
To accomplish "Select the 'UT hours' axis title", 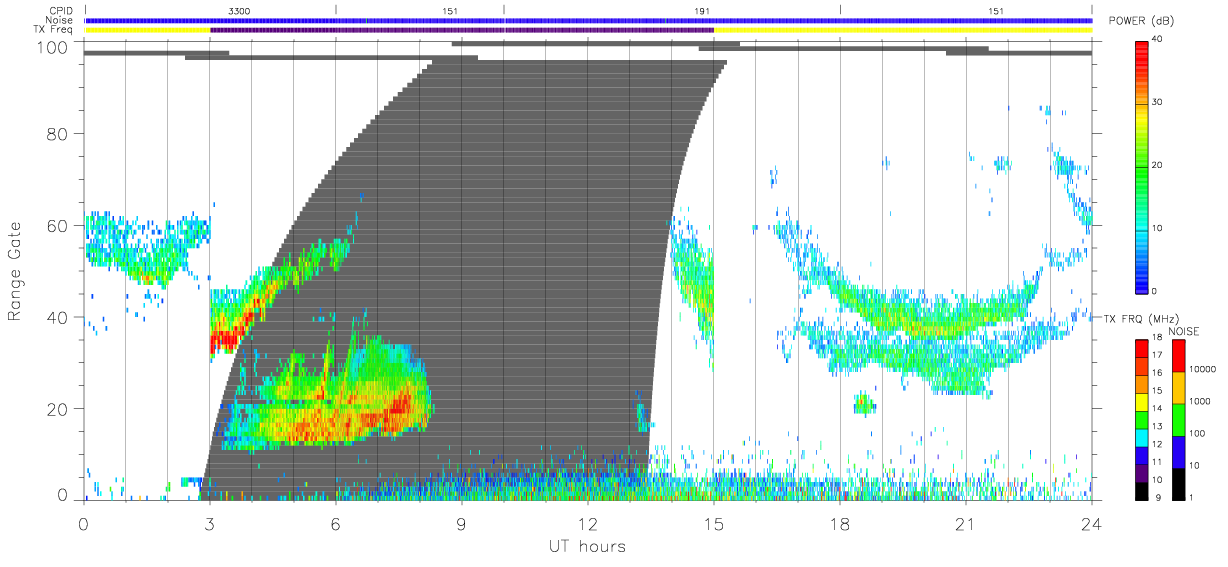I will [x=587, y=546].
